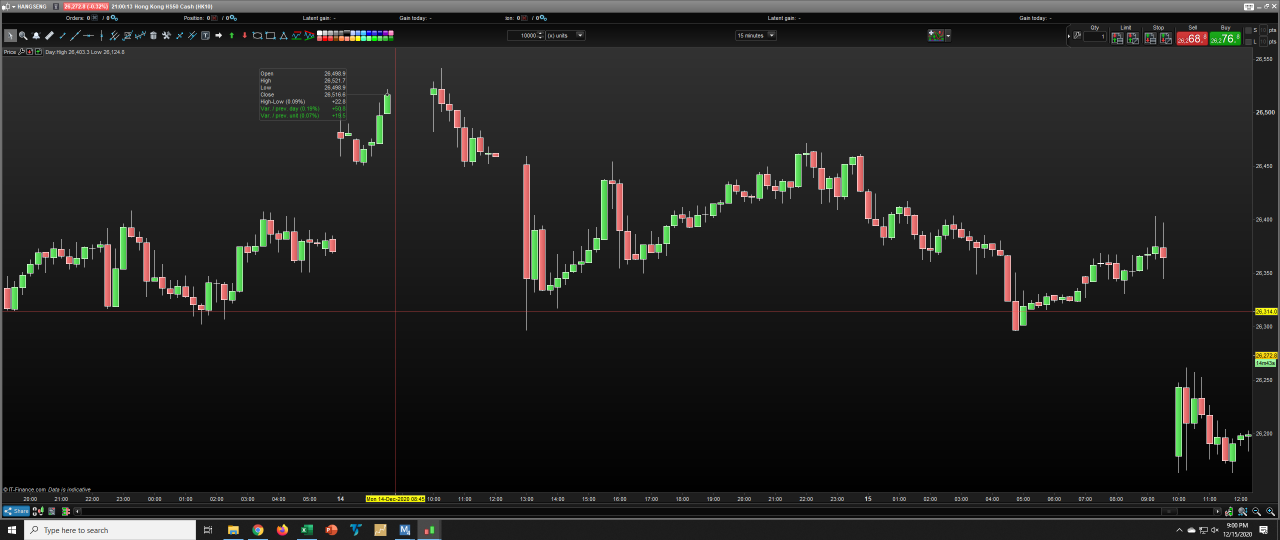The width and height of the screenshot is (1280, 540).
Task: Click the taskbar search box
Action: click(x=110, y=530)
